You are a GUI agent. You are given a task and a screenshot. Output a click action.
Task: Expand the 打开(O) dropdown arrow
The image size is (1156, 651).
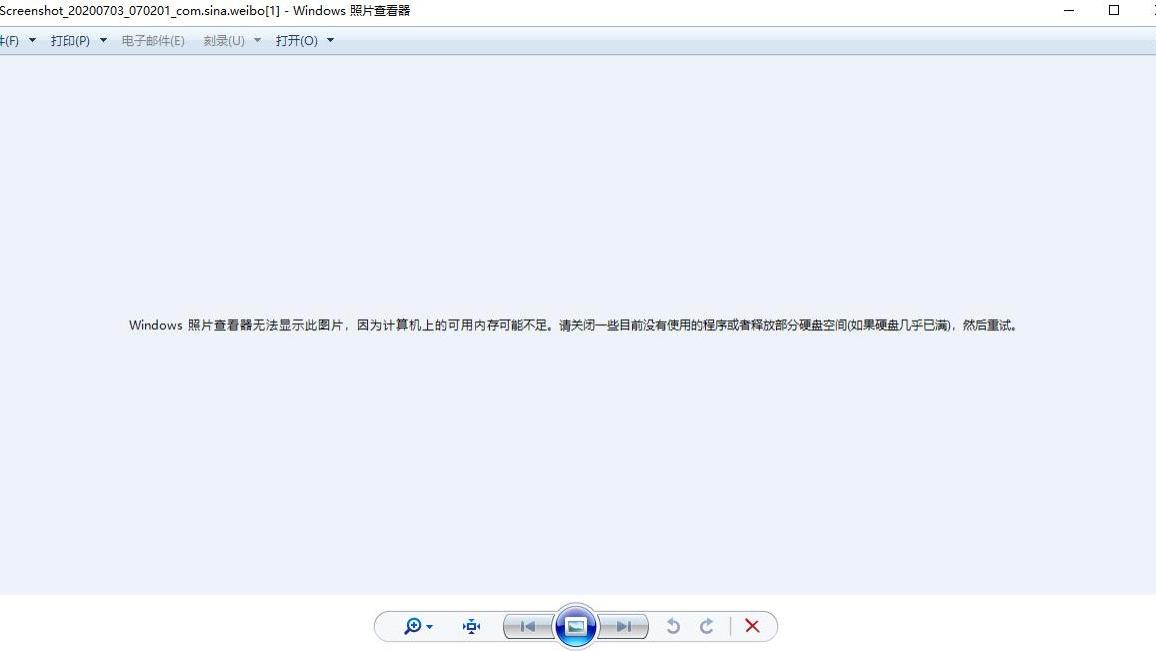(329, 40)
